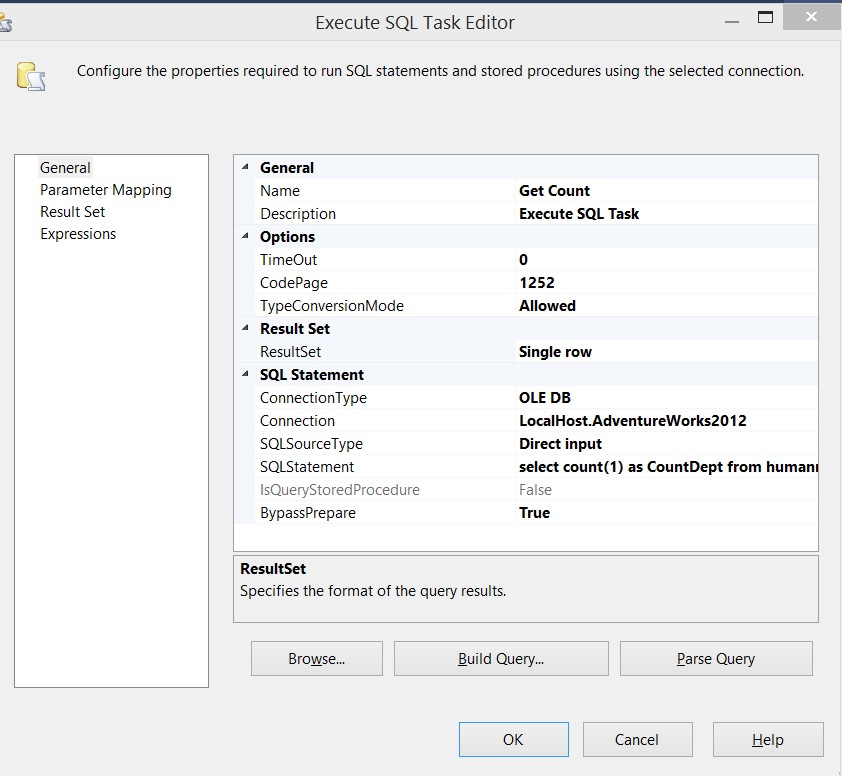Collapse the Result Set property group
Screen dimensions: 842x776
(245, 328)
